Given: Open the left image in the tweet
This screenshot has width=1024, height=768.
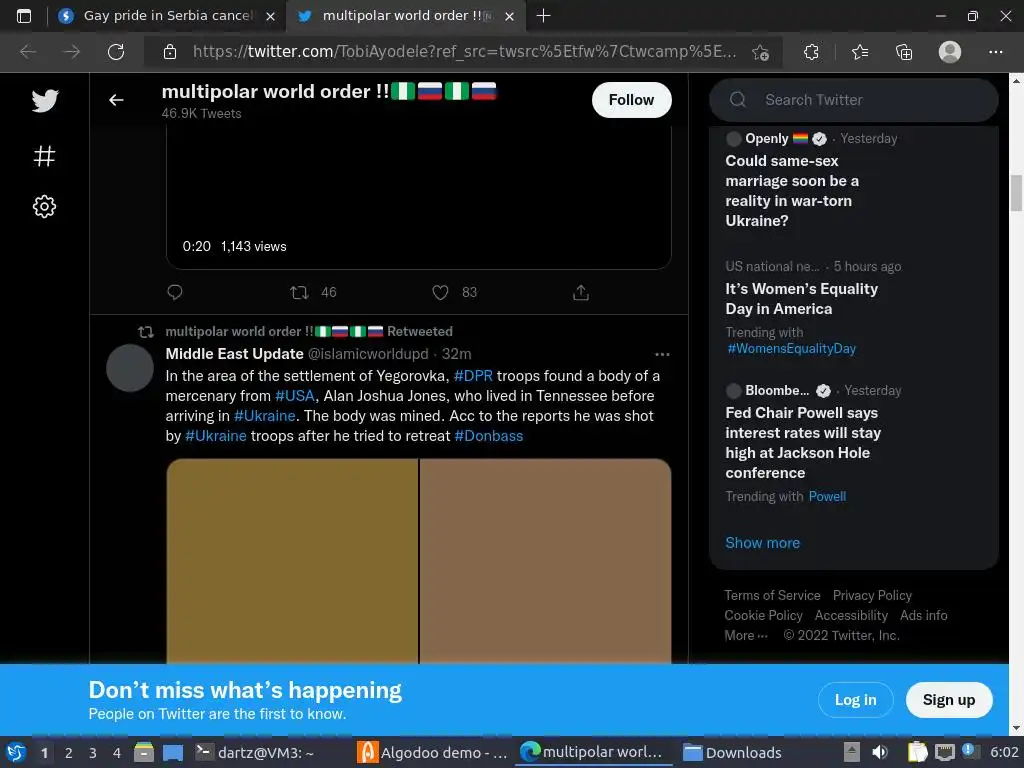Looking at the screenshot, I should [x=292, y=561].
